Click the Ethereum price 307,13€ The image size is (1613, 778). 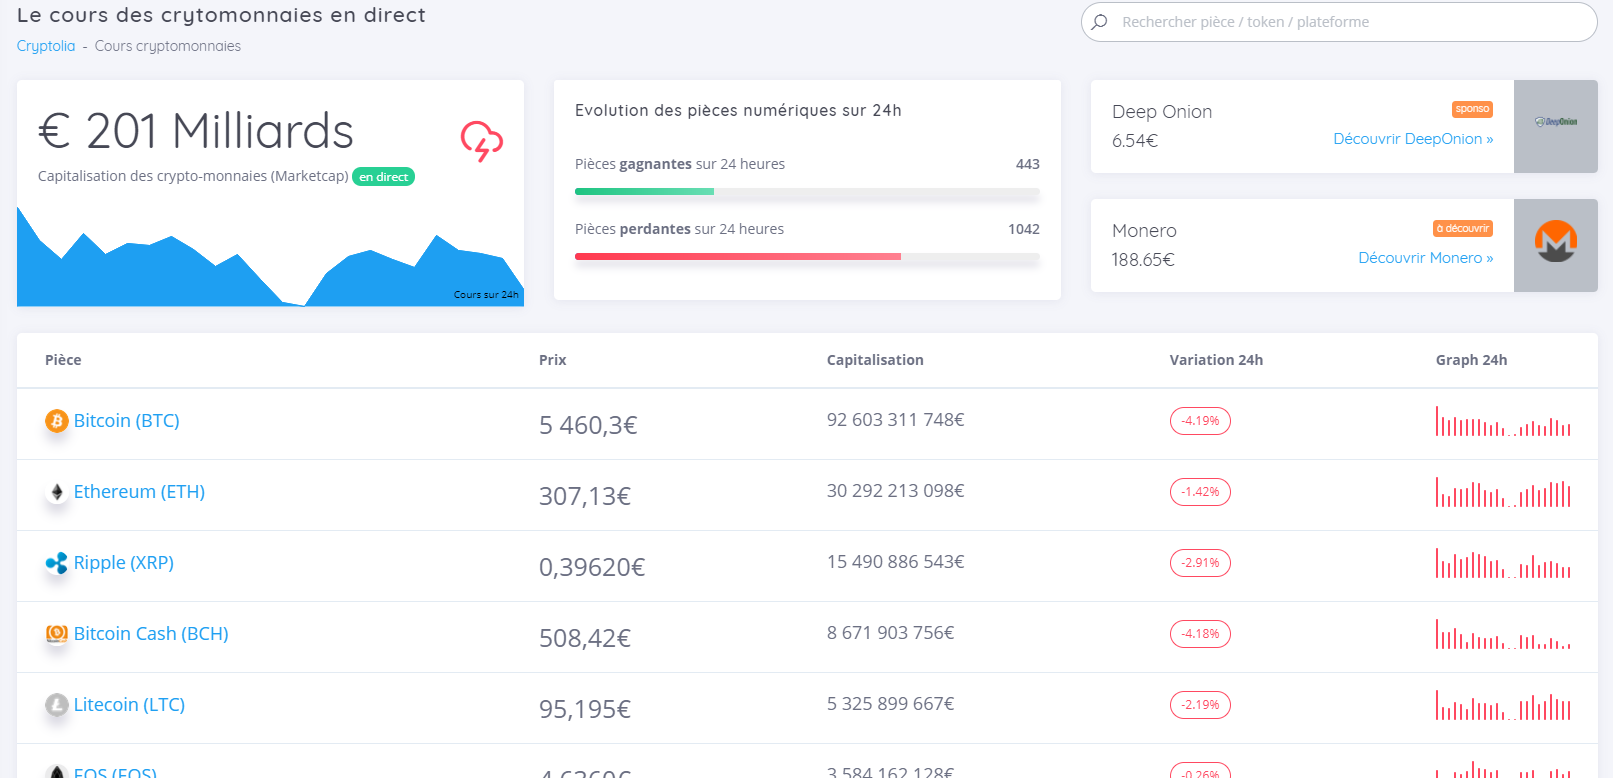coord(585,497)
